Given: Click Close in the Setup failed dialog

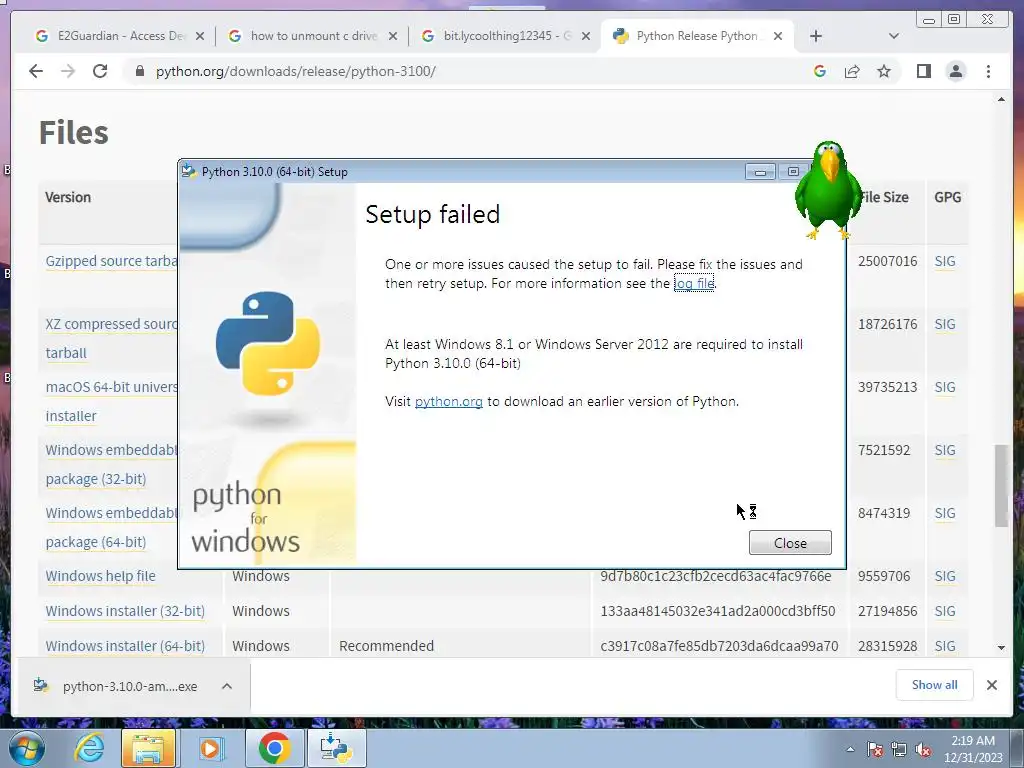Looking at the screenshot, I should [790, 543].
